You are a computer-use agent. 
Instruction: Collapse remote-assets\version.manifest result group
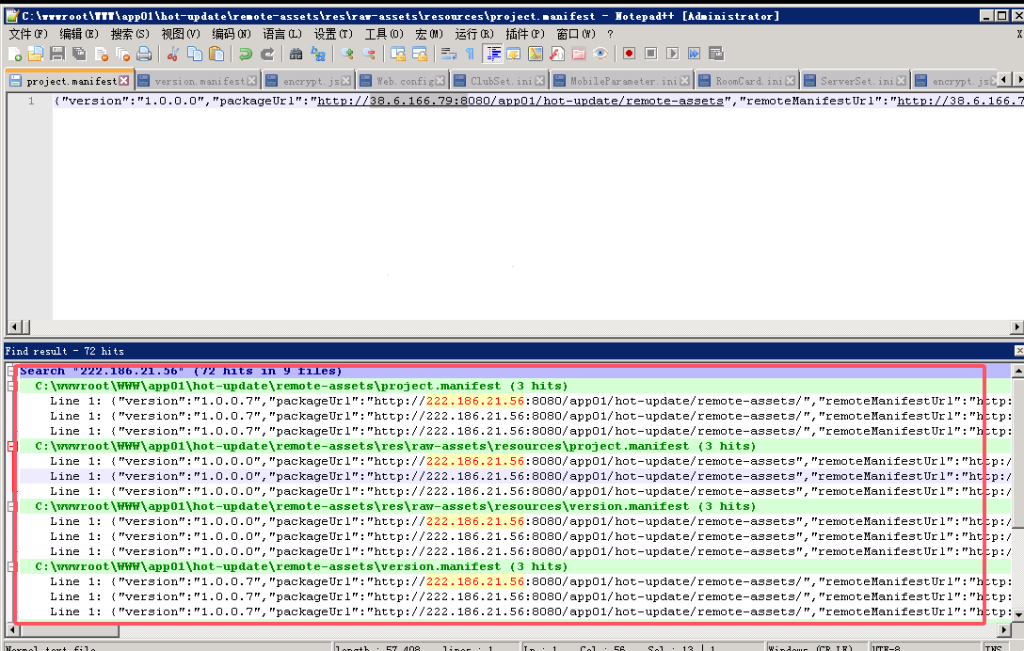[x=11, y=566]
